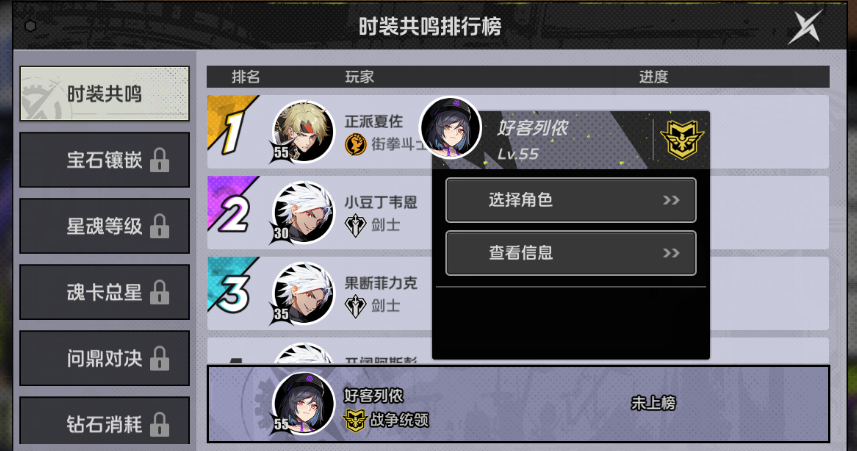Click rank 1 player 正派夏佐's avatar
This screenshot has width=857, height=451.
pyautogui.click(x=303, y=131)
